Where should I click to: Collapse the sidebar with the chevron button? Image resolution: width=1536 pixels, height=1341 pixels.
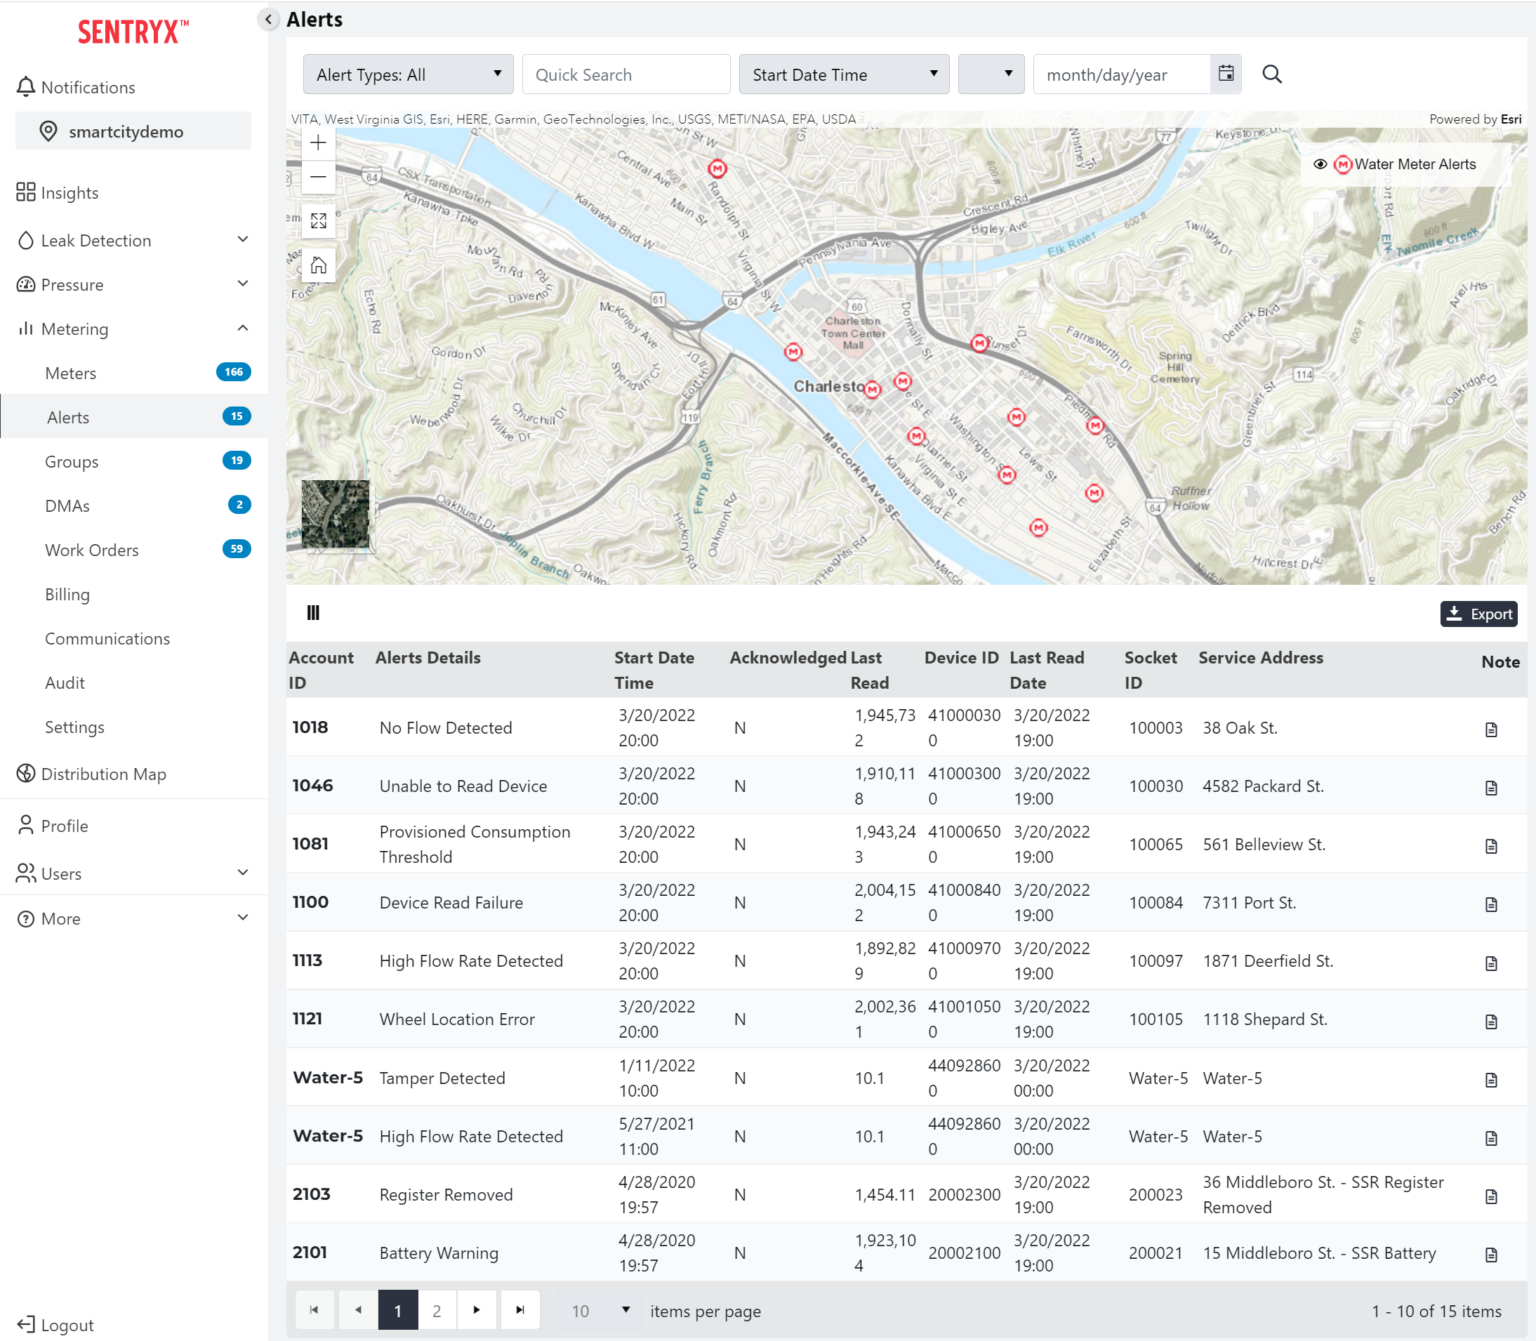268,19
